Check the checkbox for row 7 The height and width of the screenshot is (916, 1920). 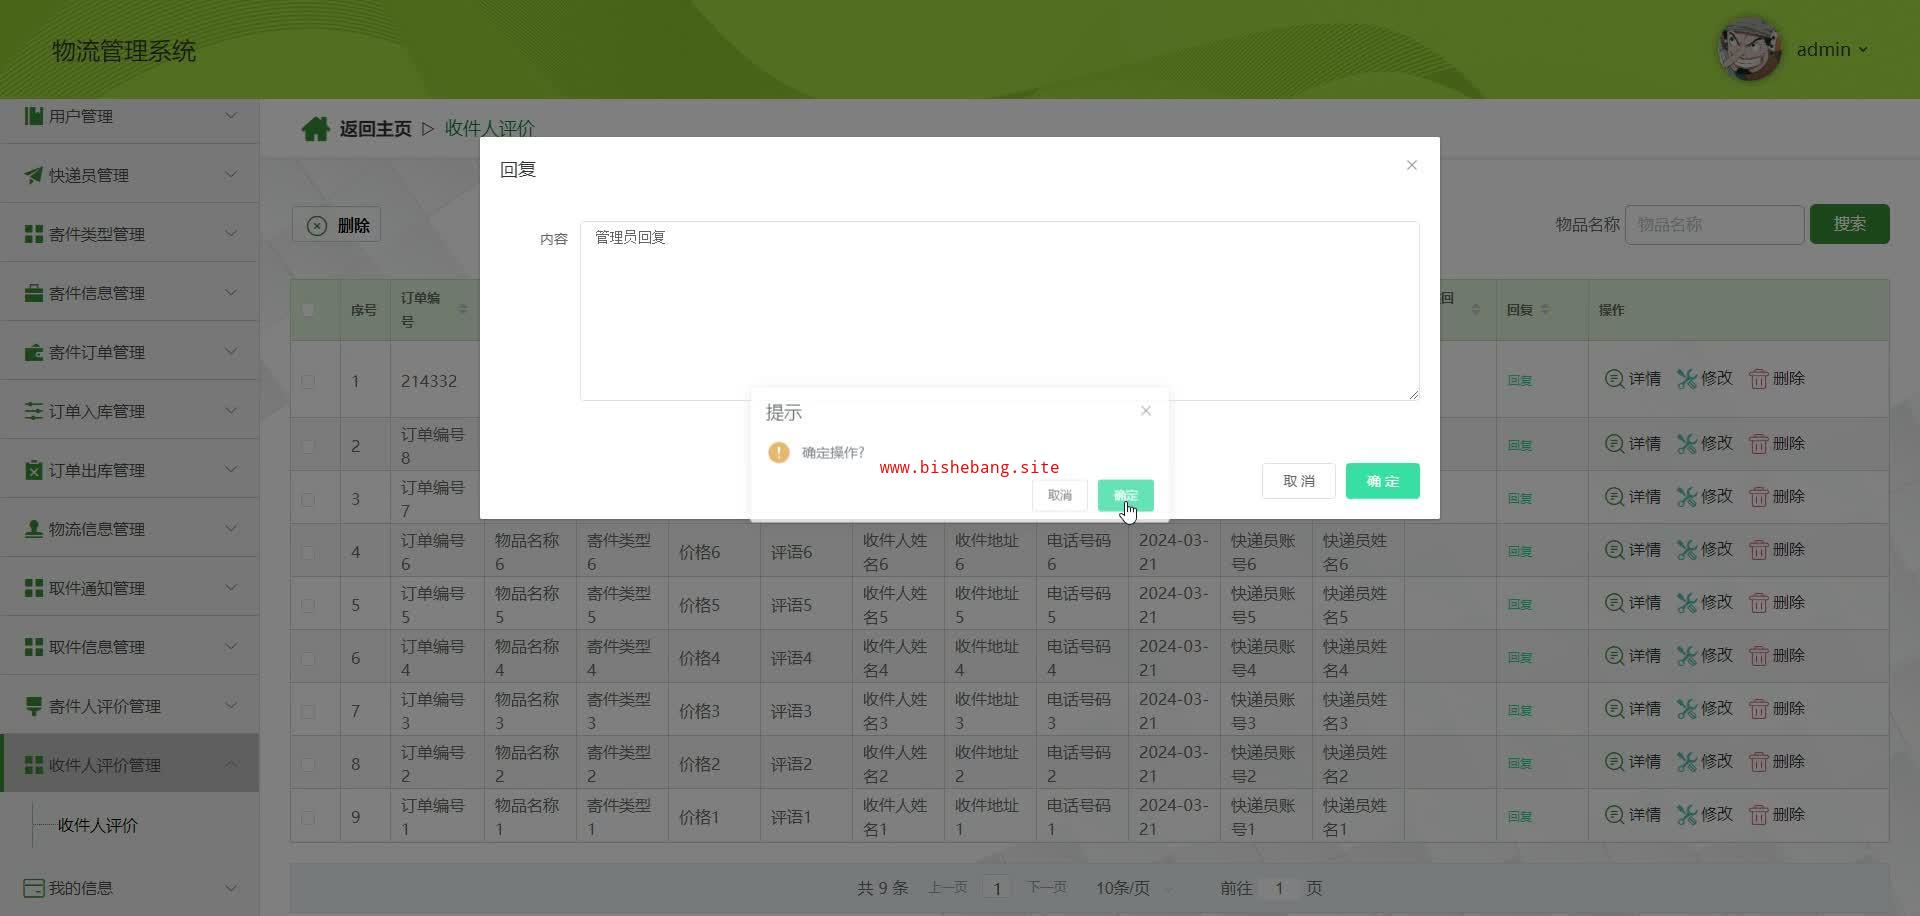tap(308, 711)
